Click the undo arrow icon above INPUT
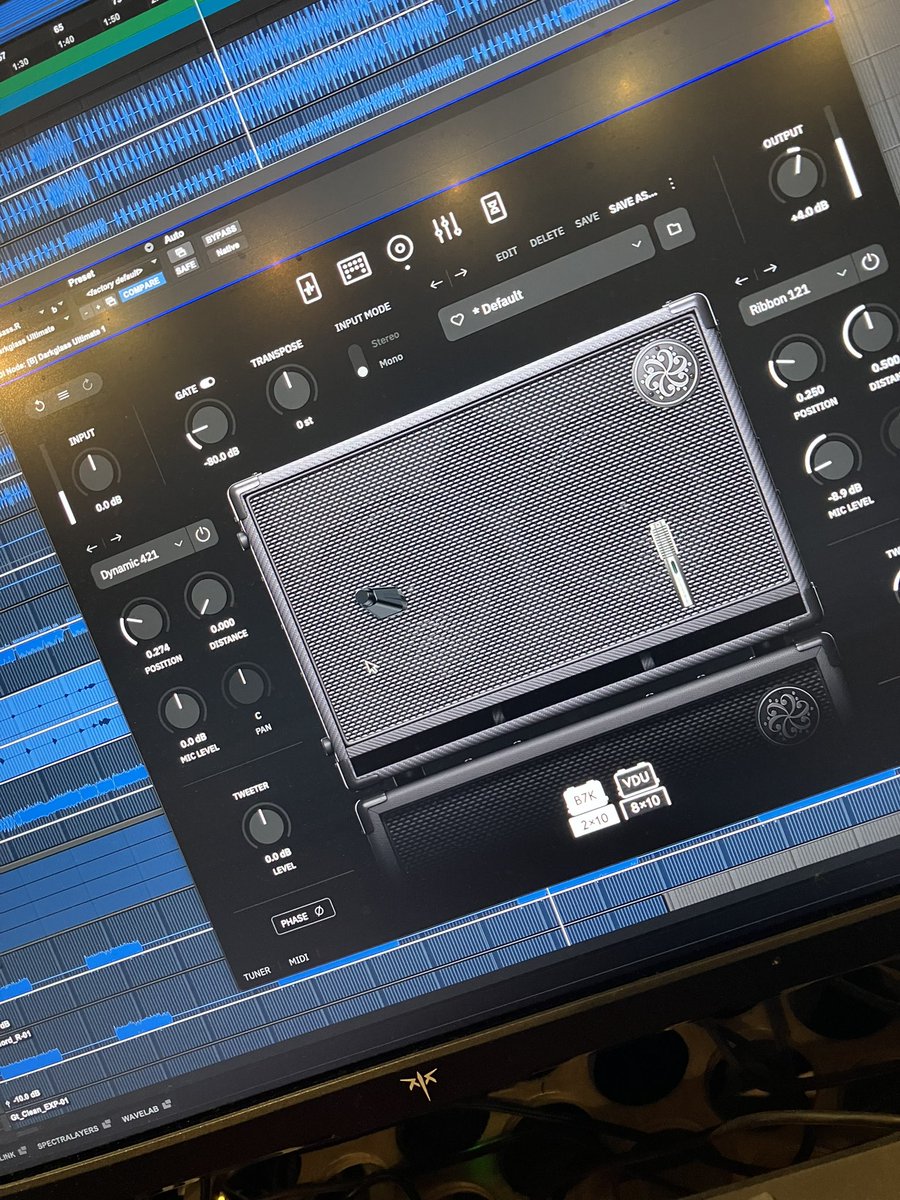 39,405
